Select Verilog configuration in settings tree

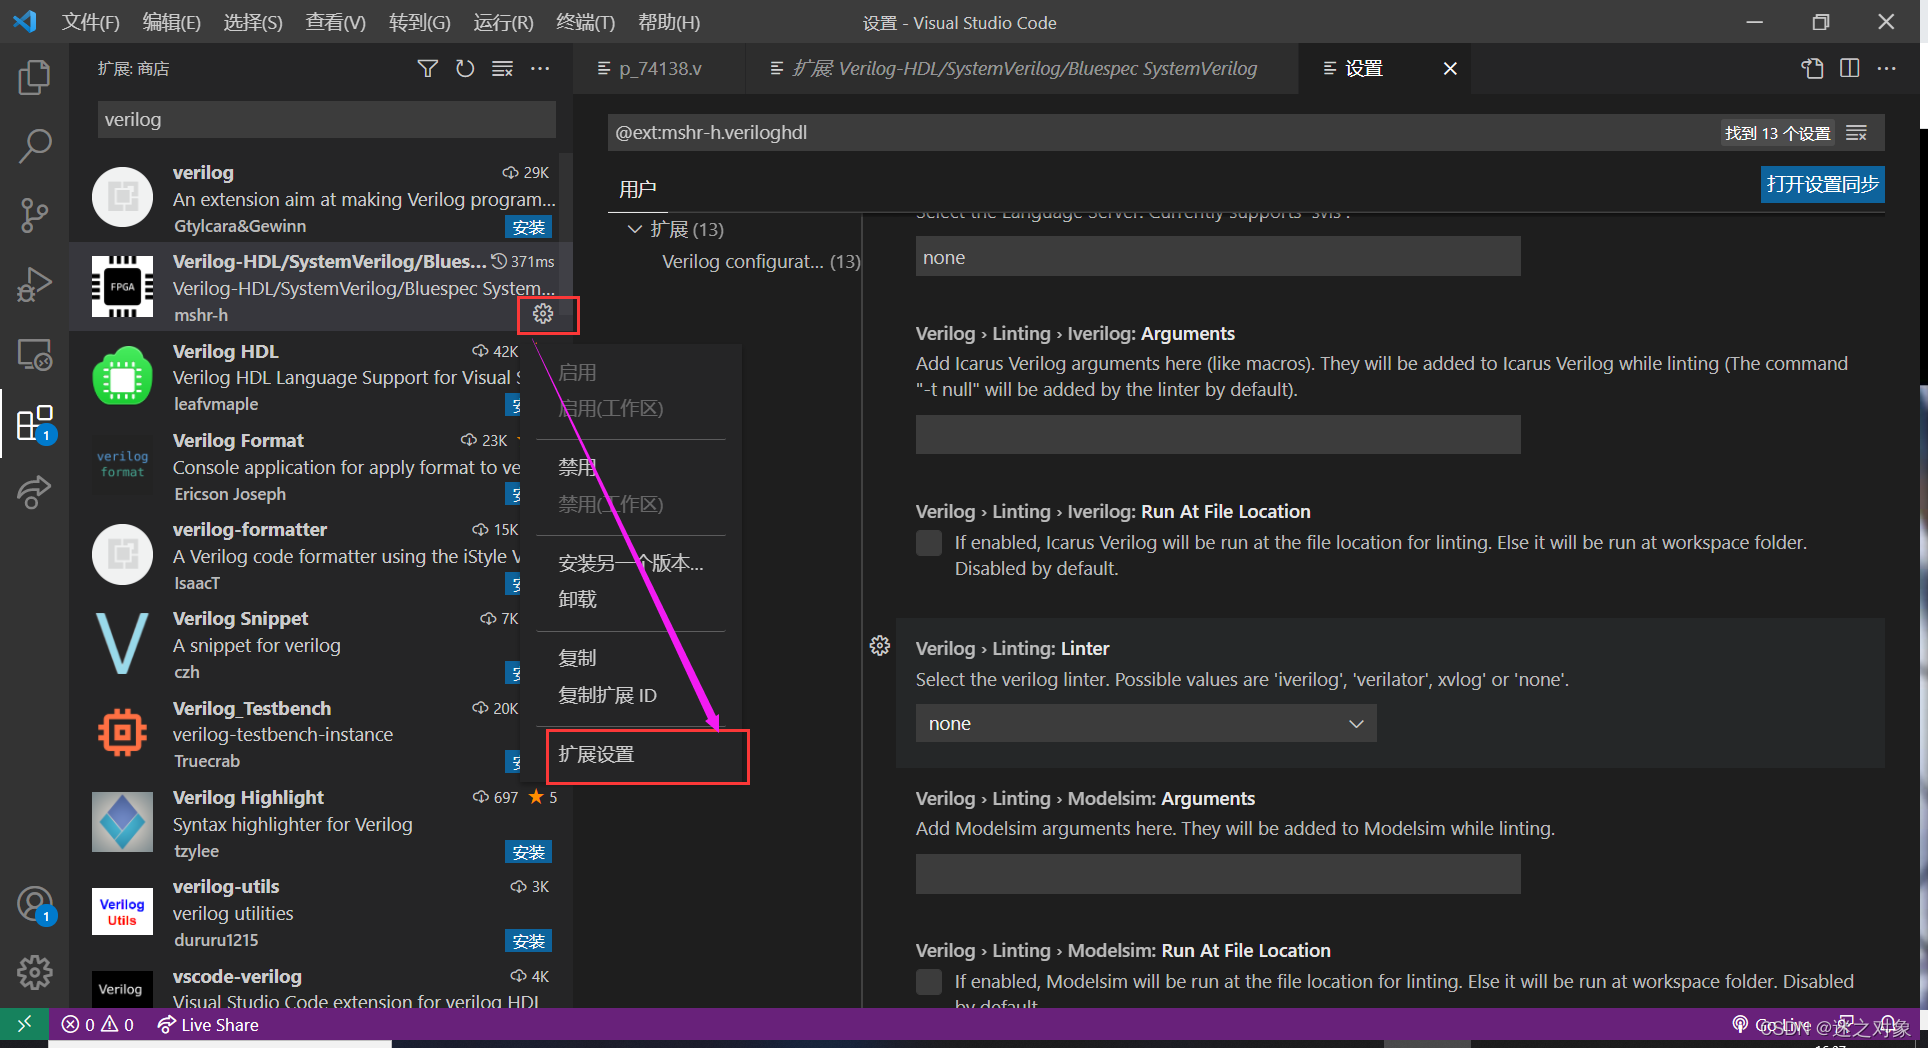tap(760, 262)
